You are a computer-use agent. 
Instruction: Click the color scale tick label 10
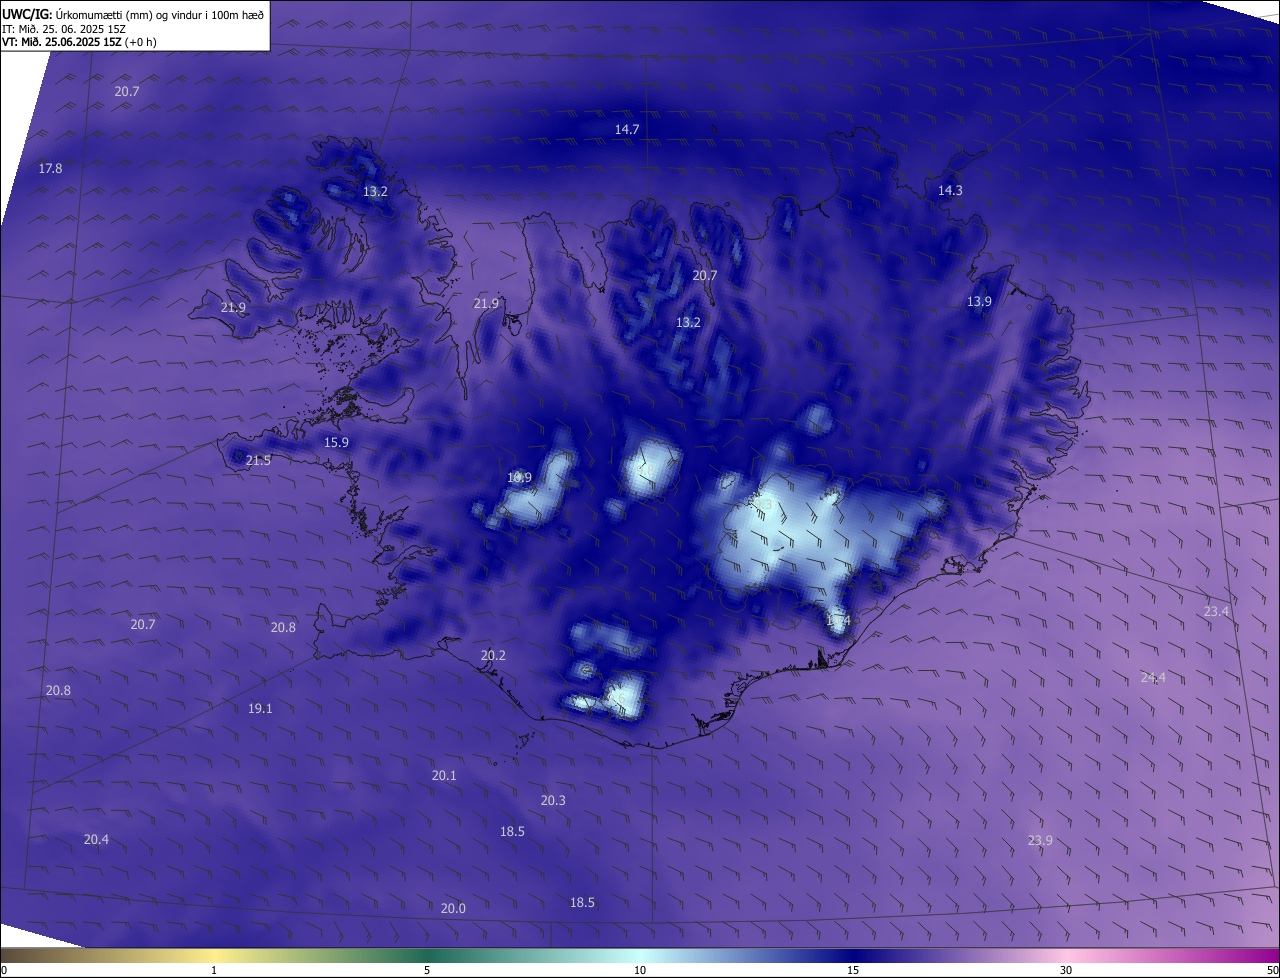coord(640,970)
